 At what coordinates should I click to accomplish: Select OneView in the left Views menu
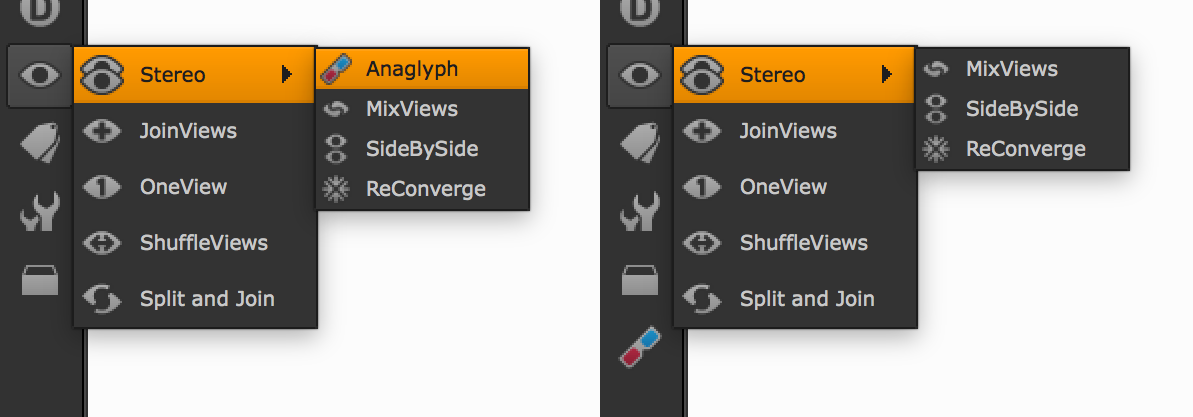click(x=183, y=187)
